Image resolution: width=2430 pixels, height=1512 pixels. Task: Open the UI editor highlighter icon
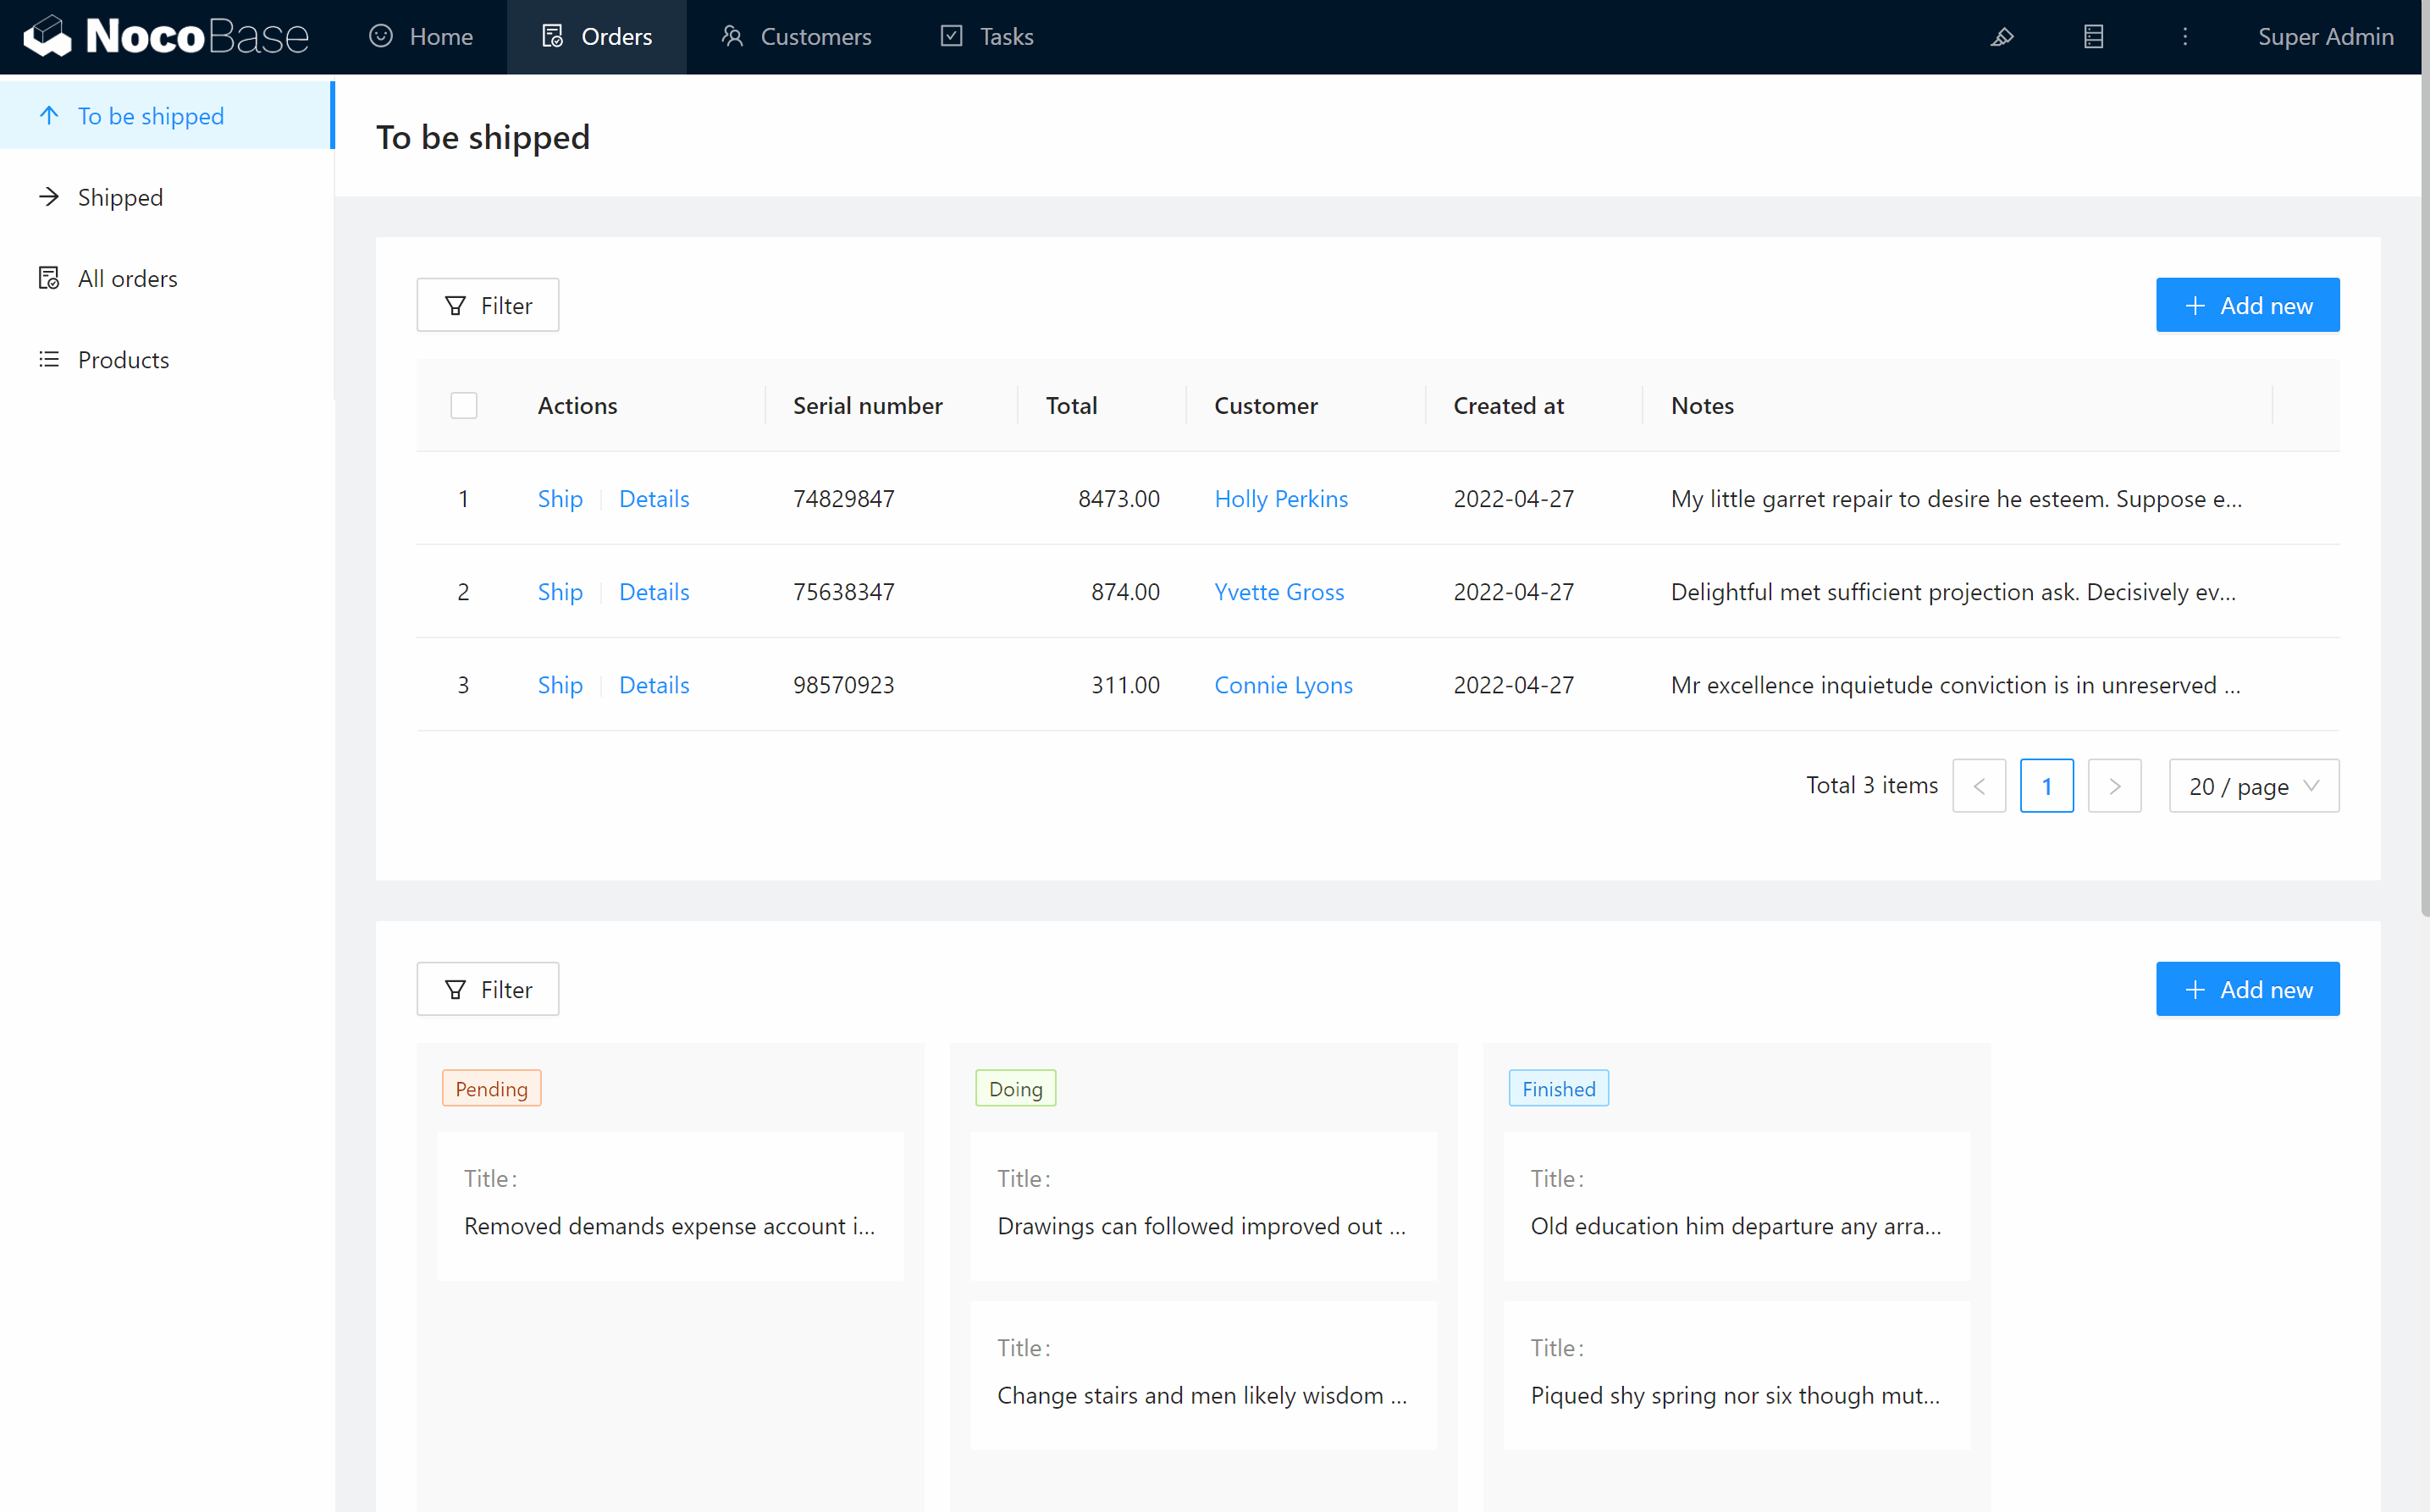(2001, 37)
